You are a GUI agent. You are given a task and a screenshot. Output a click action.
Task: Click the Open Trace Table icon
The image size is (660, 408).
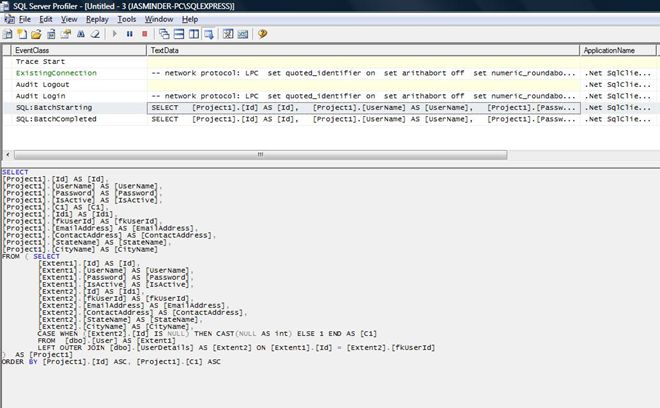coord(51,34)
